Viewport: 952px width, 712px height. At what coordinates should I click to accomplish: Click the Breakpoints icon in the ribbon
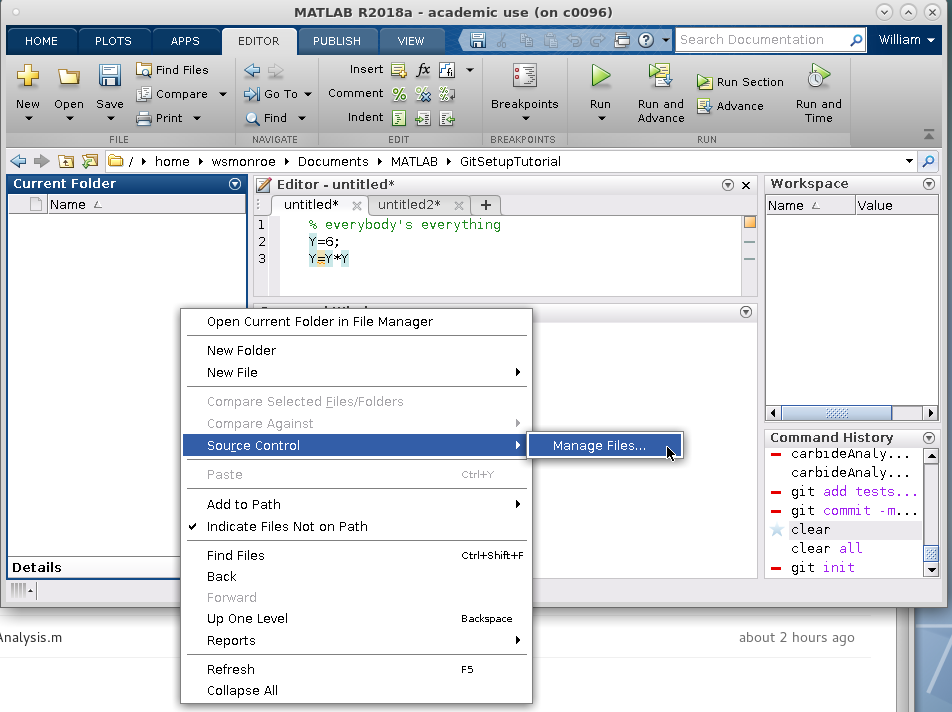[524, 78]
